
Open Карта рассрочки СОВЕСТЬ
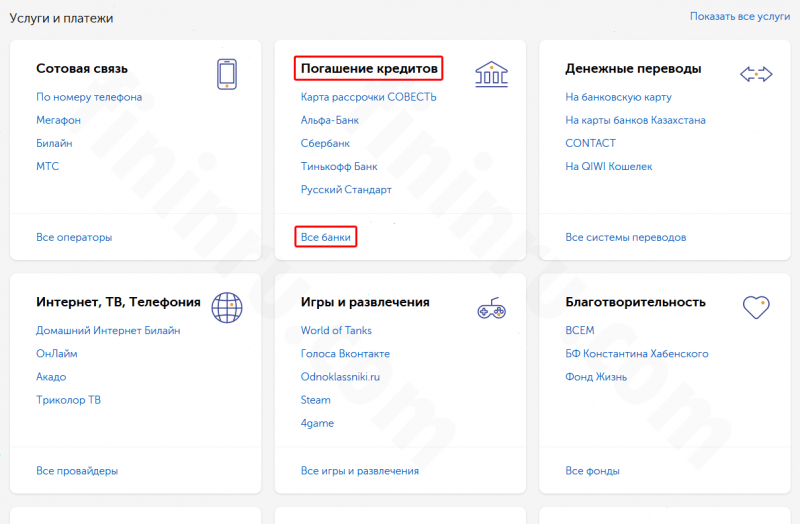click(368, 97)
